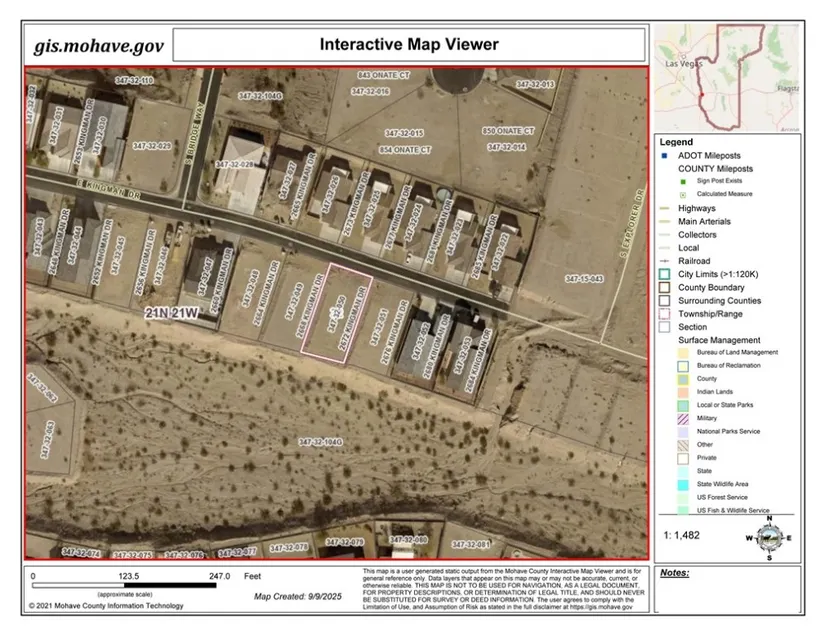Click the Railroad line symbol in legend

pyautogui.click(x=665, y=261)
